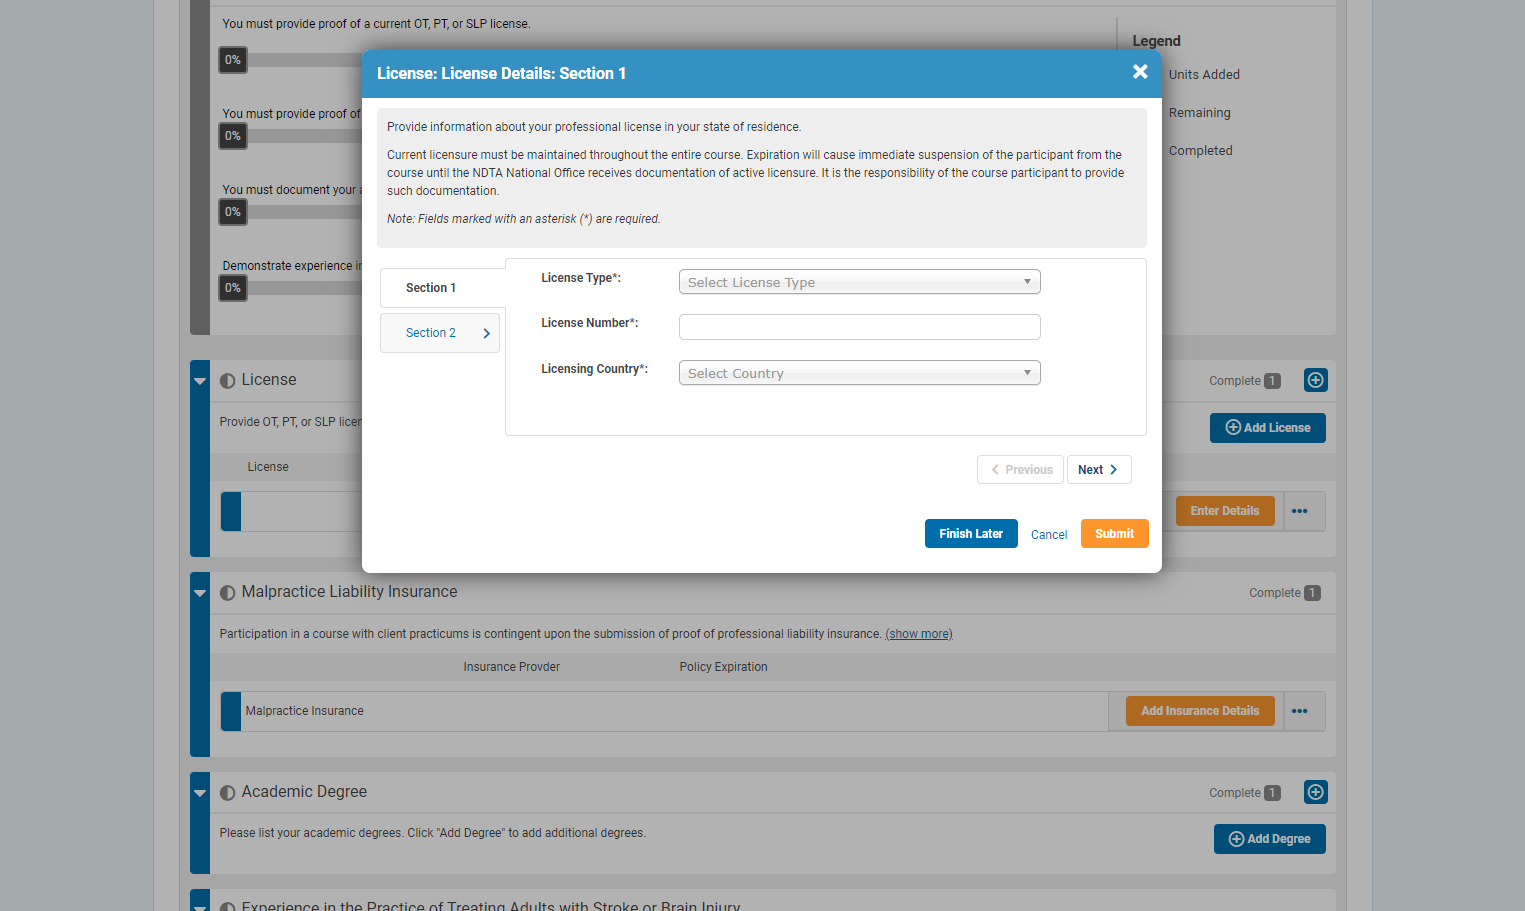Click the status icon beside Malpractice Liability Insurance

[x=228, y=593]
